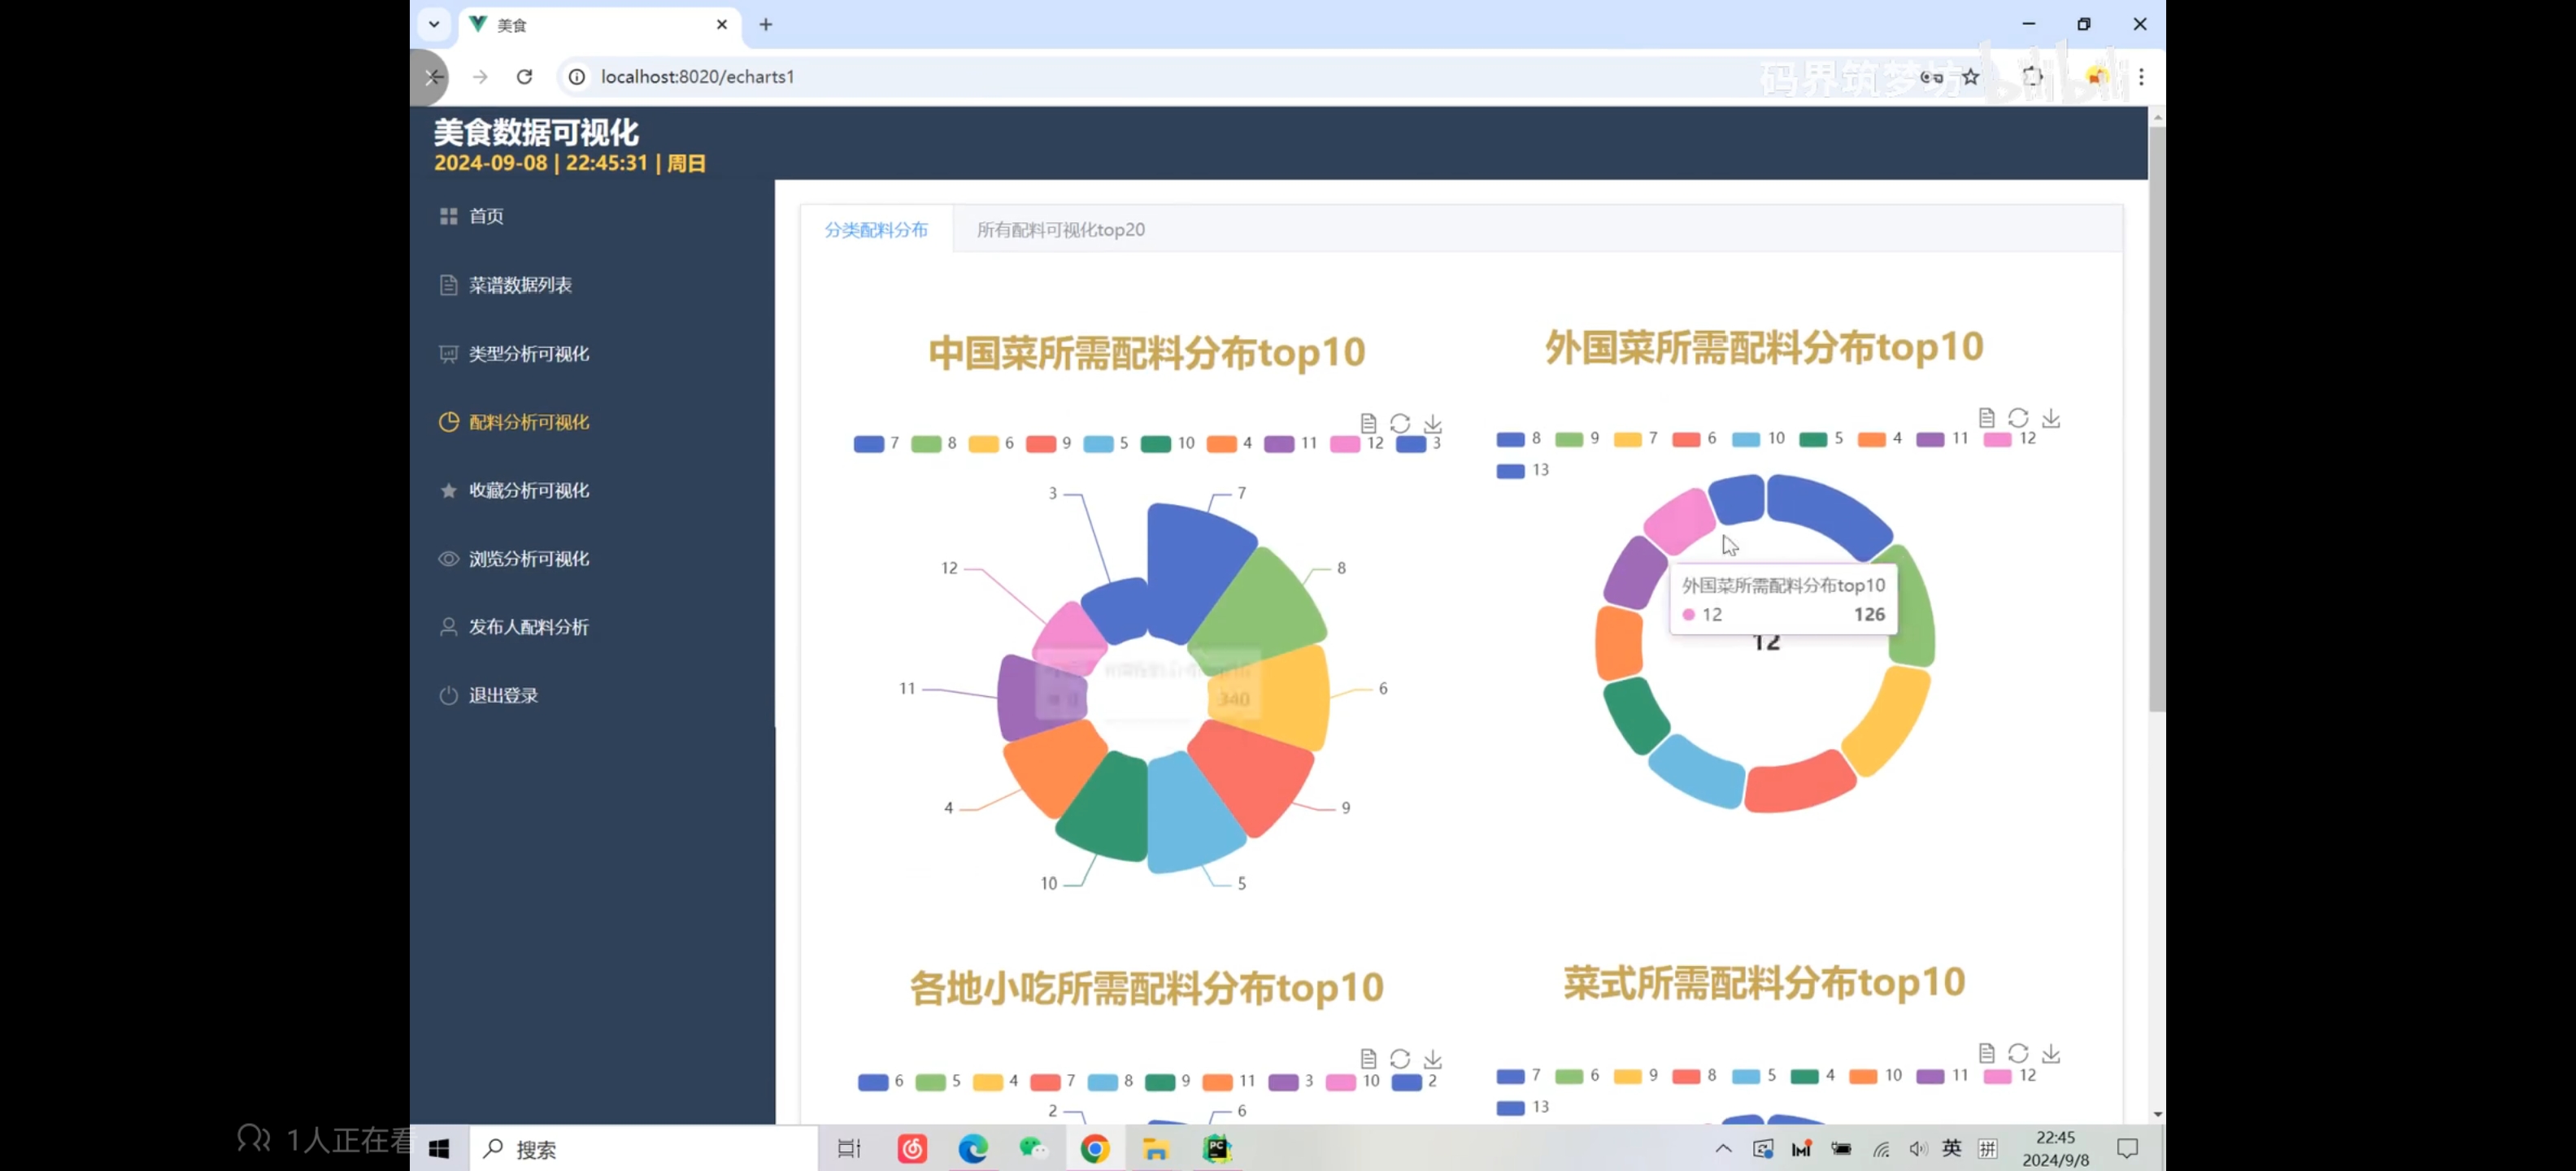Save 中国菜 chart as image
This screenshot has width=2576, height=1171.
[x=1433, y=423]
